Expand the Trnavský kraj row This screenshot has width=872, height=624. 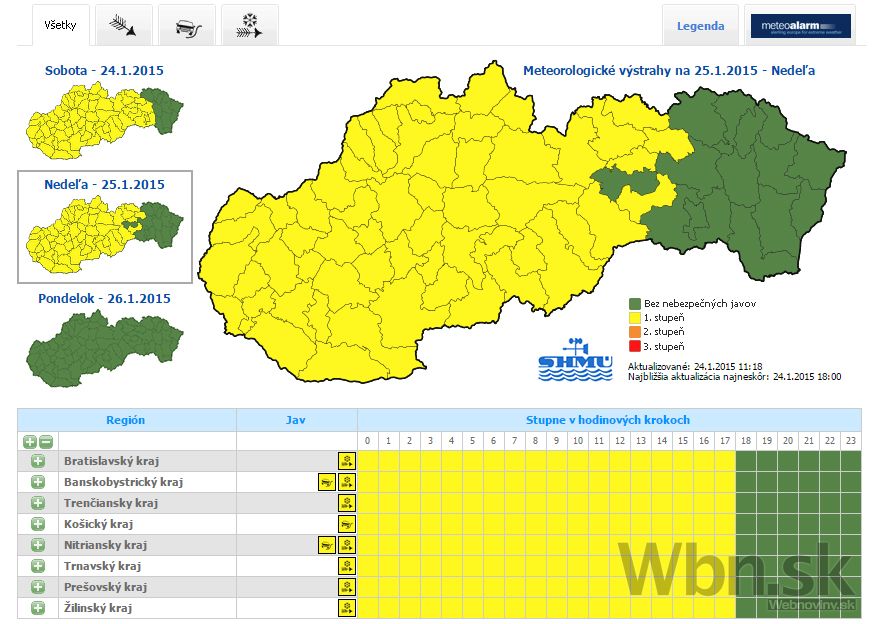coord(38,566)
